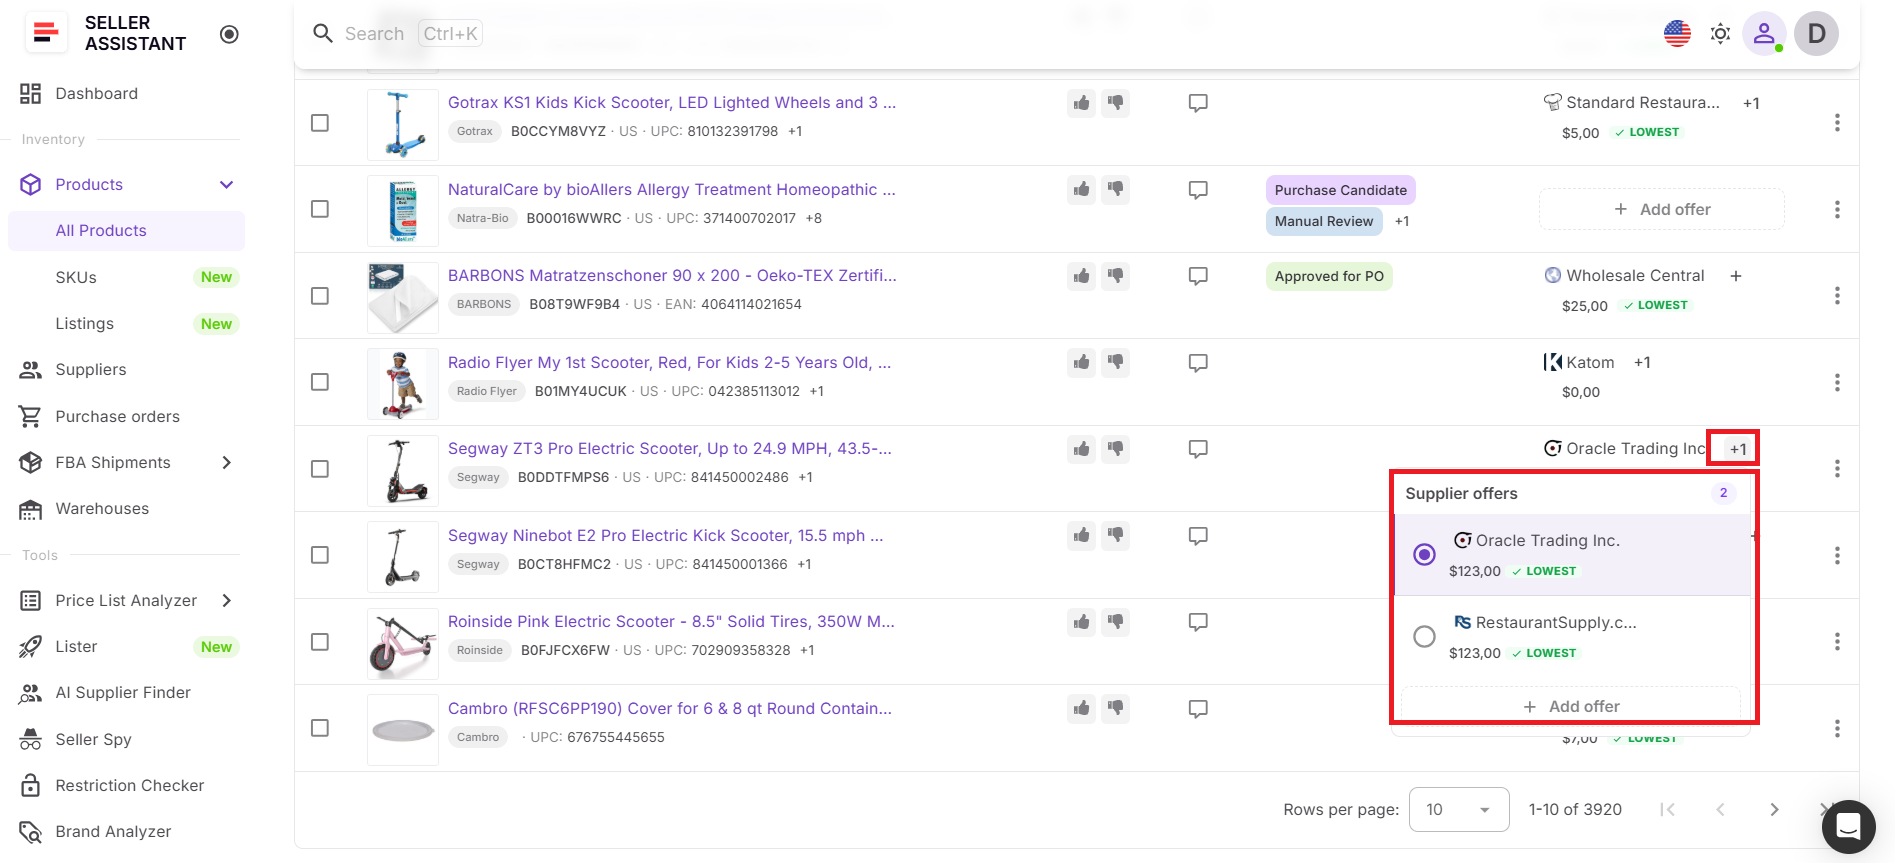Select RestaurantSupply.c... offer radio button

1425,636
